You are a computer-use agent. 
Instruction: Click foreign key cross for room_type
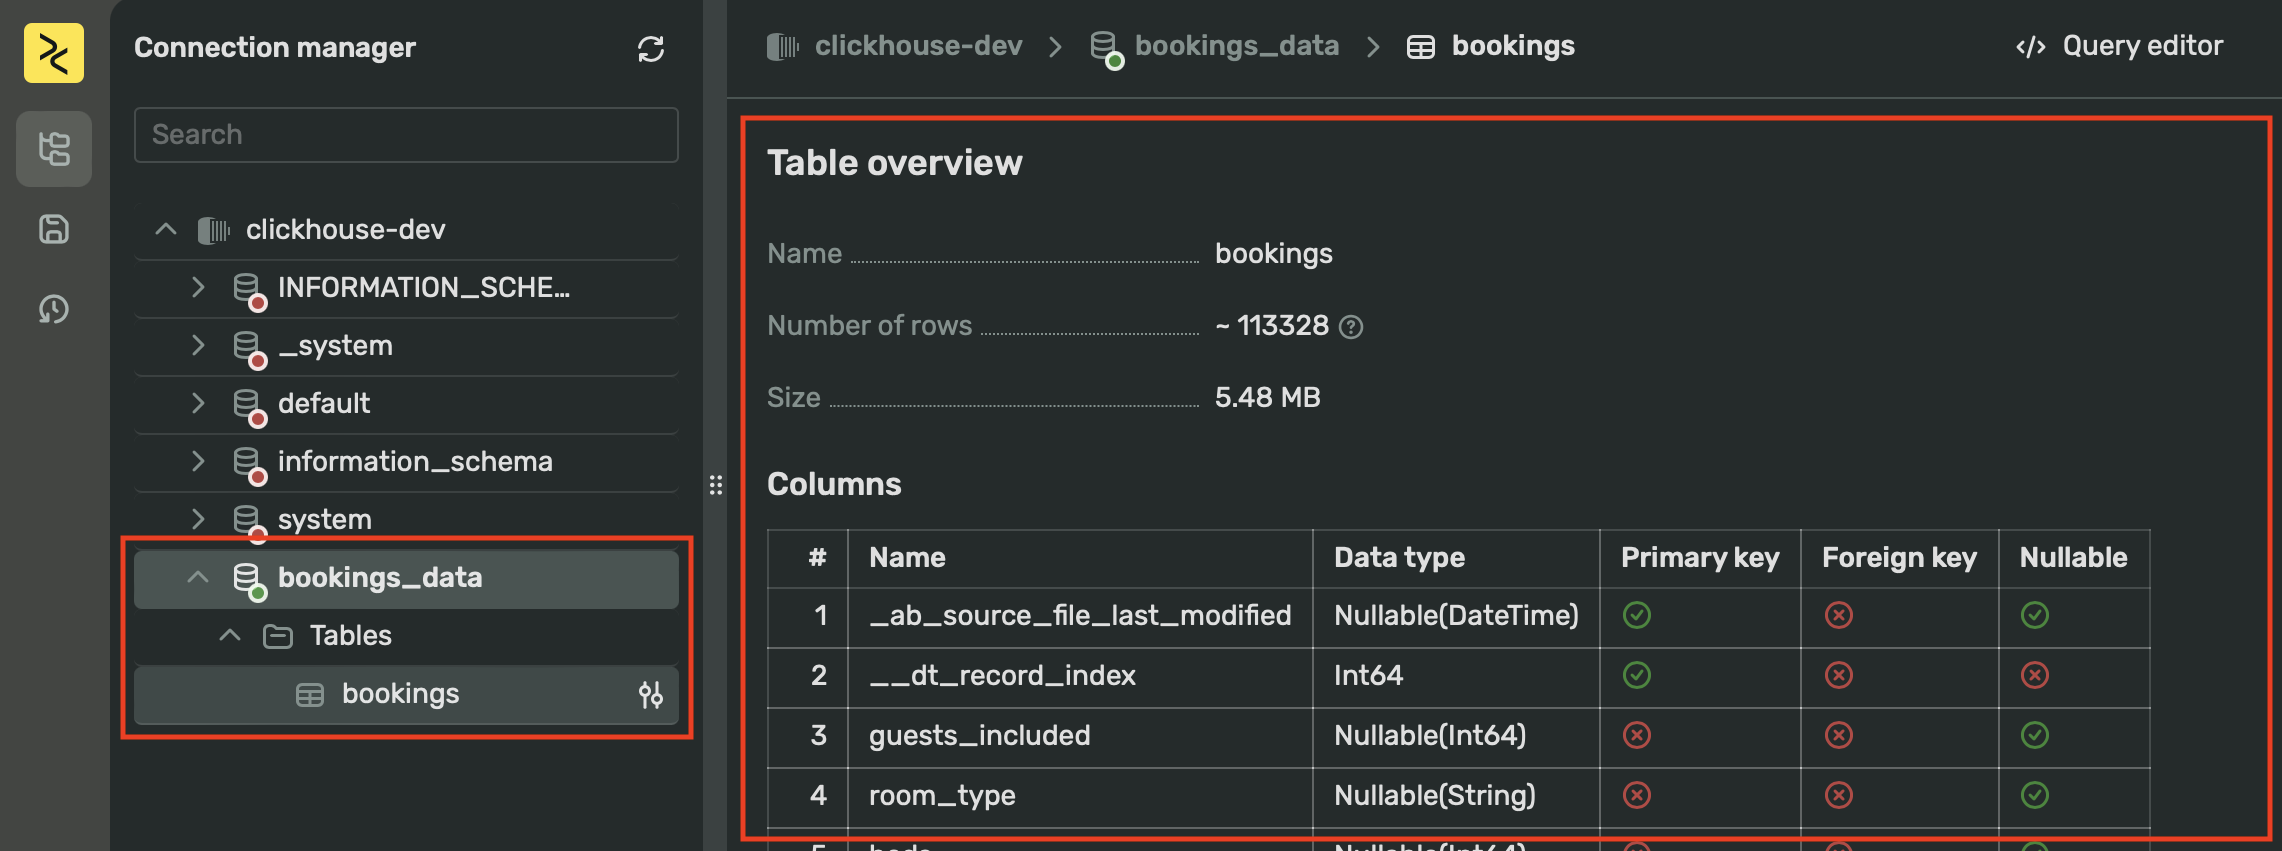click(1839, 795)
